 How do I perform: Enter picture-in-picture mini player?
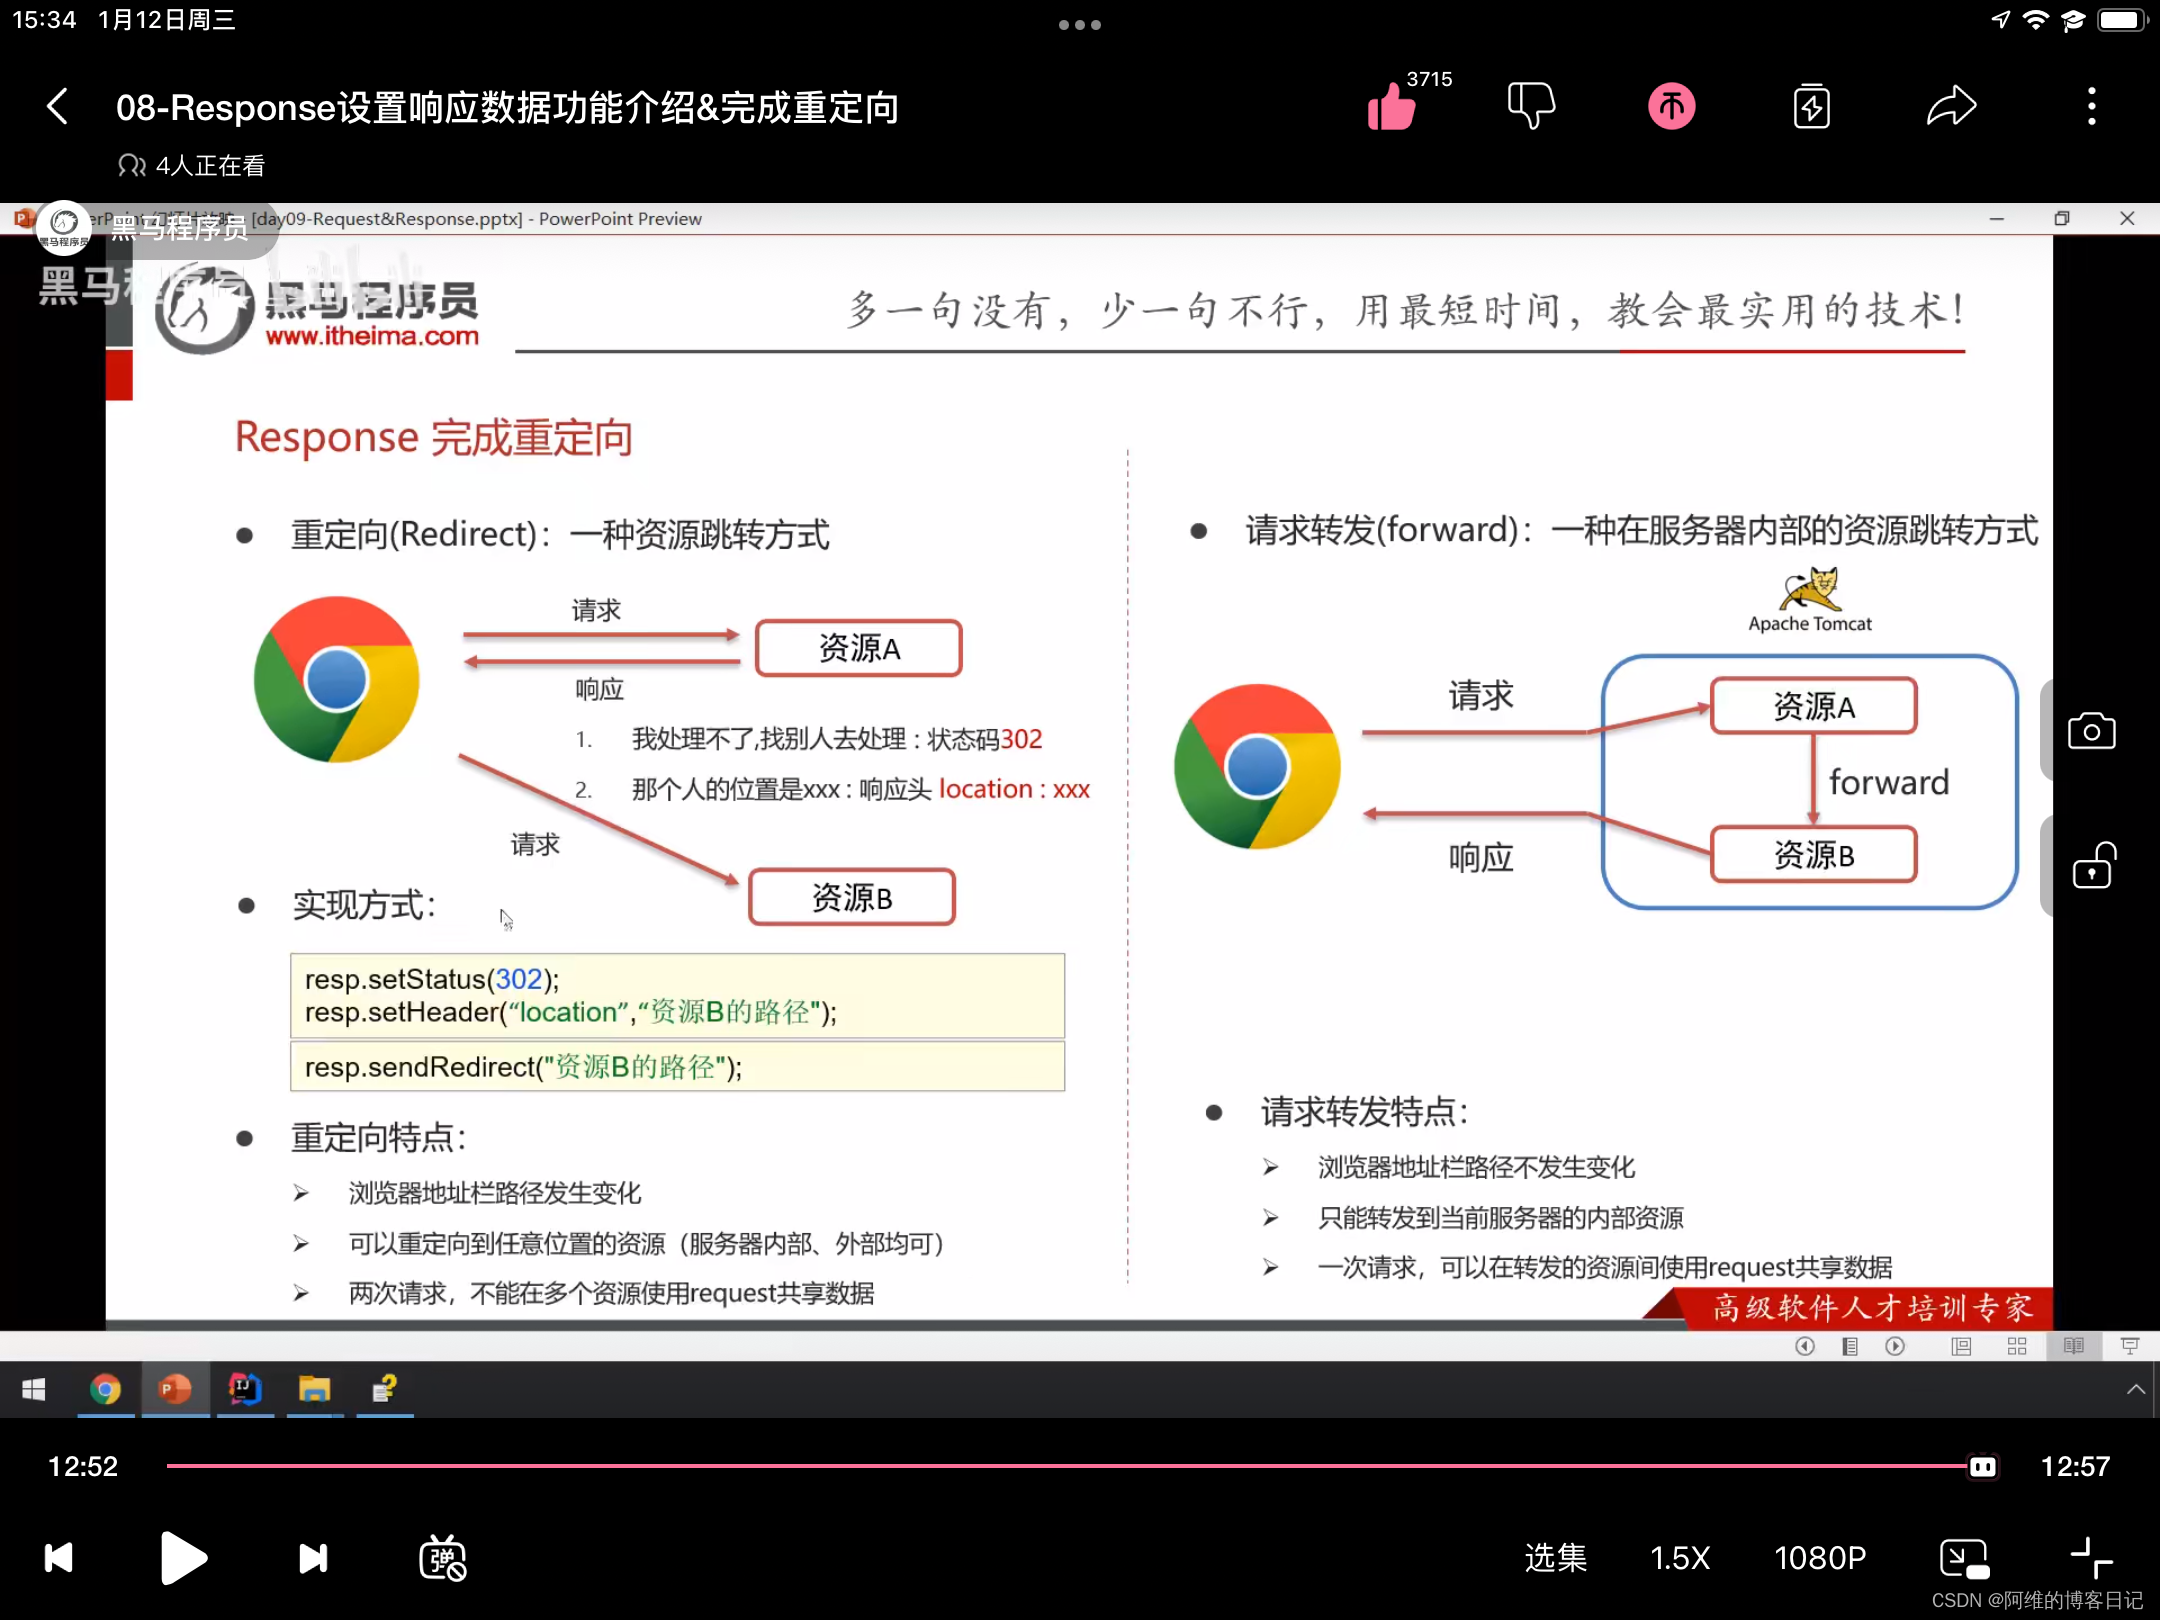[1964, 1558]
